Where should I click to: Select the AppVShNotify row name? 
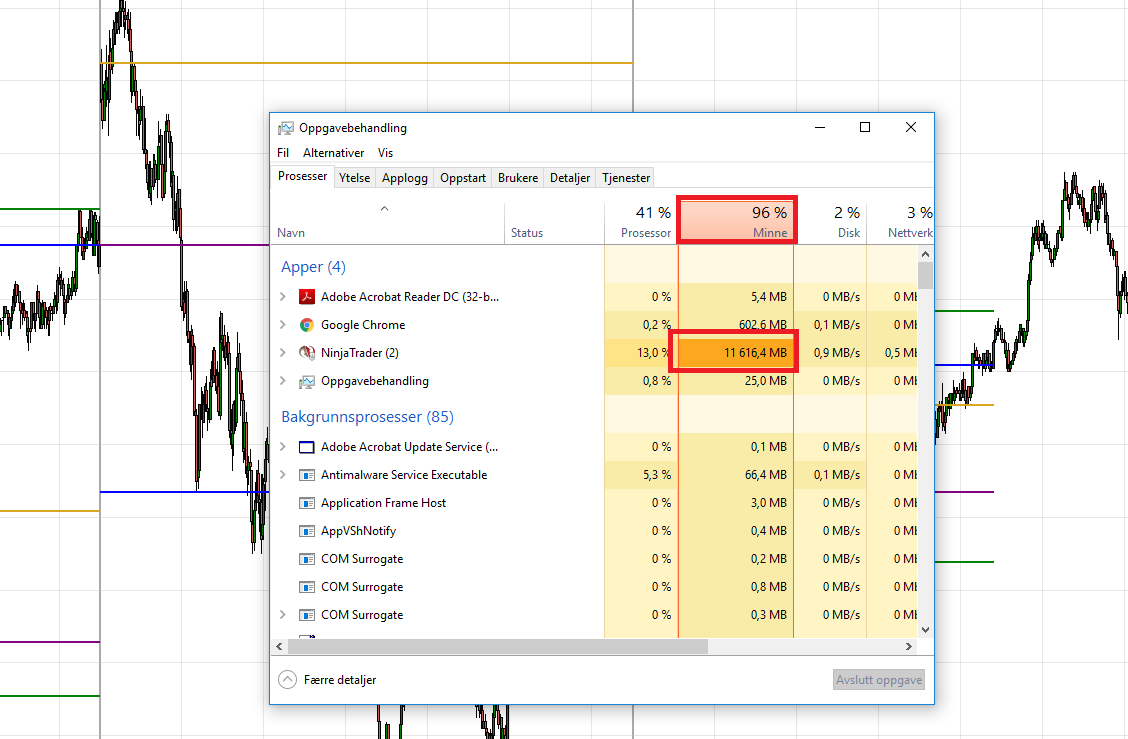[358, 531]
